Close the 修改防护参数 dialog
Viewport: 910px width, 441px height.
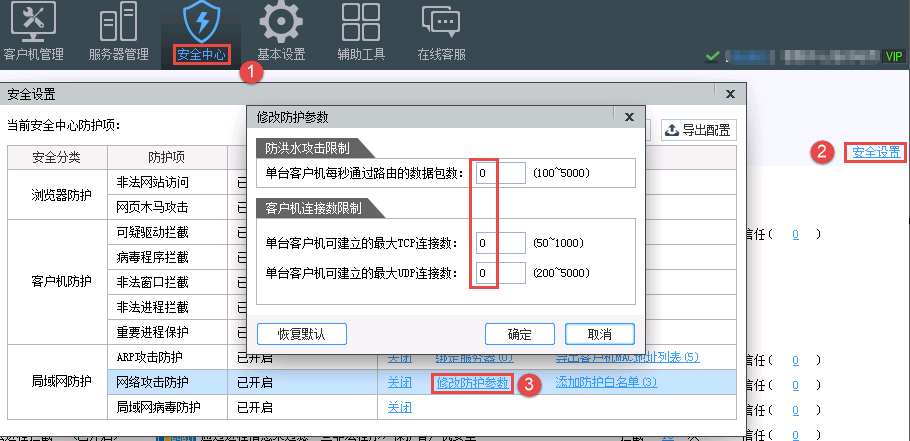(628, 117)
